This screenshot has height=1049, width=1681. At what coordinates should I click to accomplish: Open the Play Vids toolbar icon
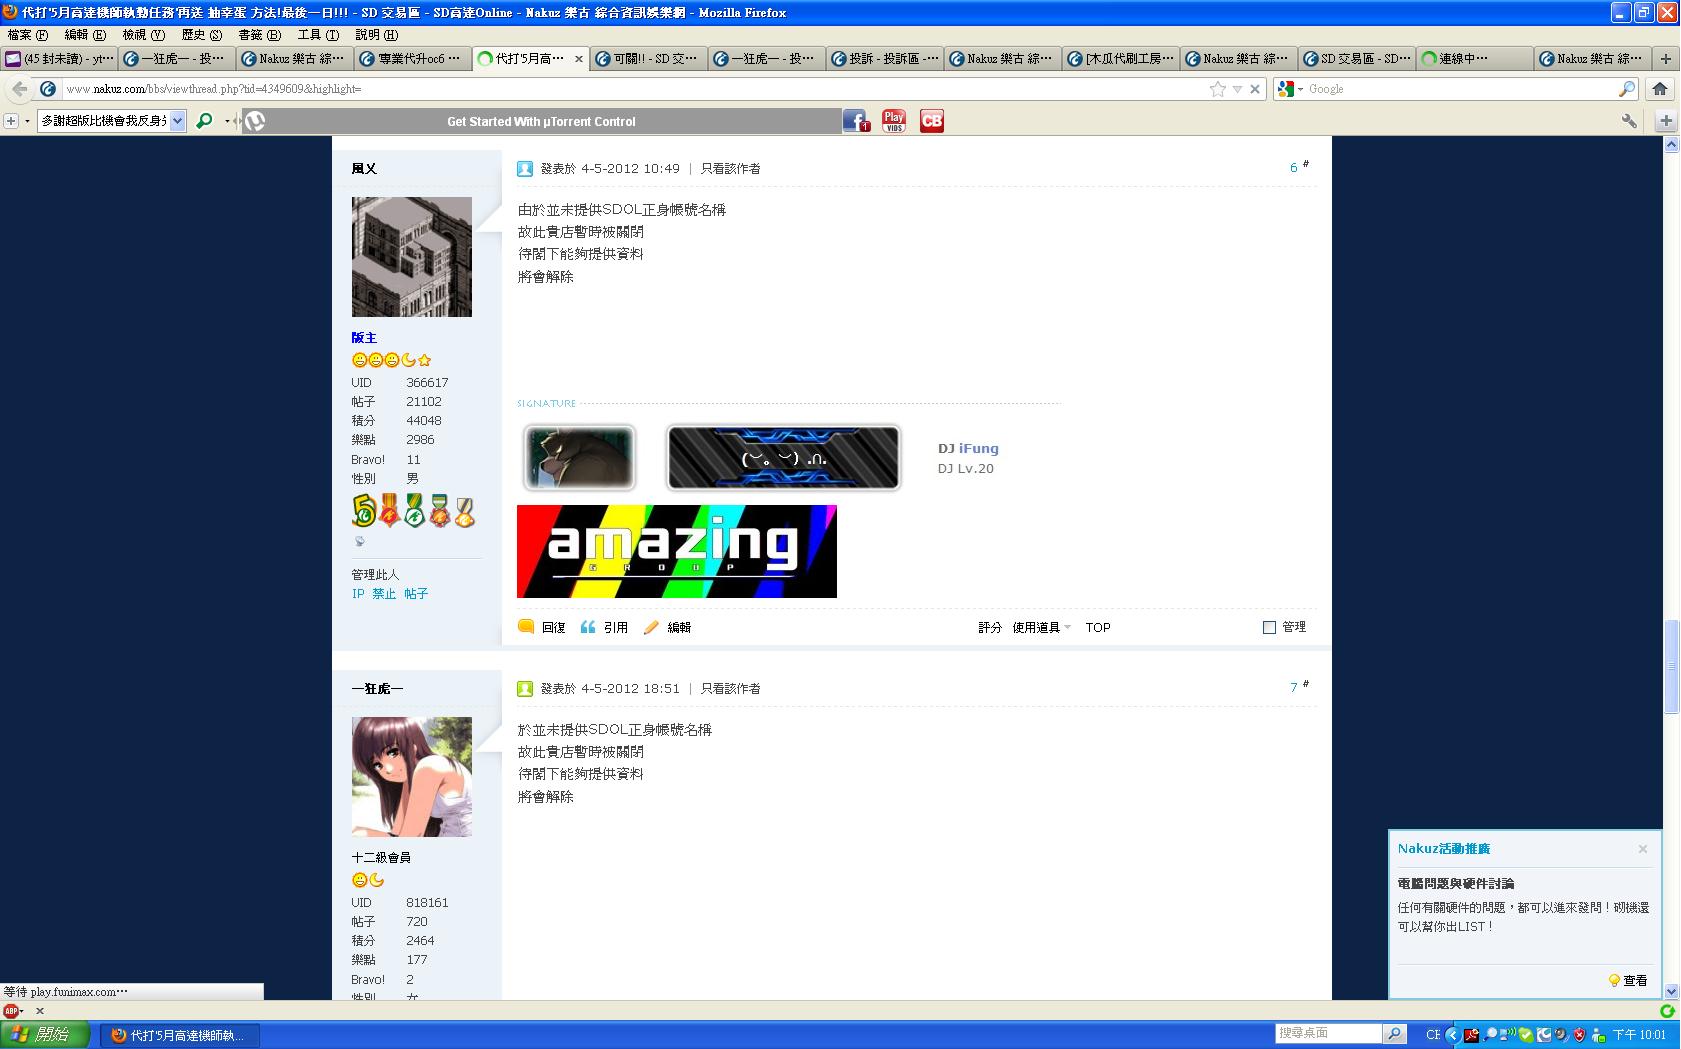[x=894, y=121]
